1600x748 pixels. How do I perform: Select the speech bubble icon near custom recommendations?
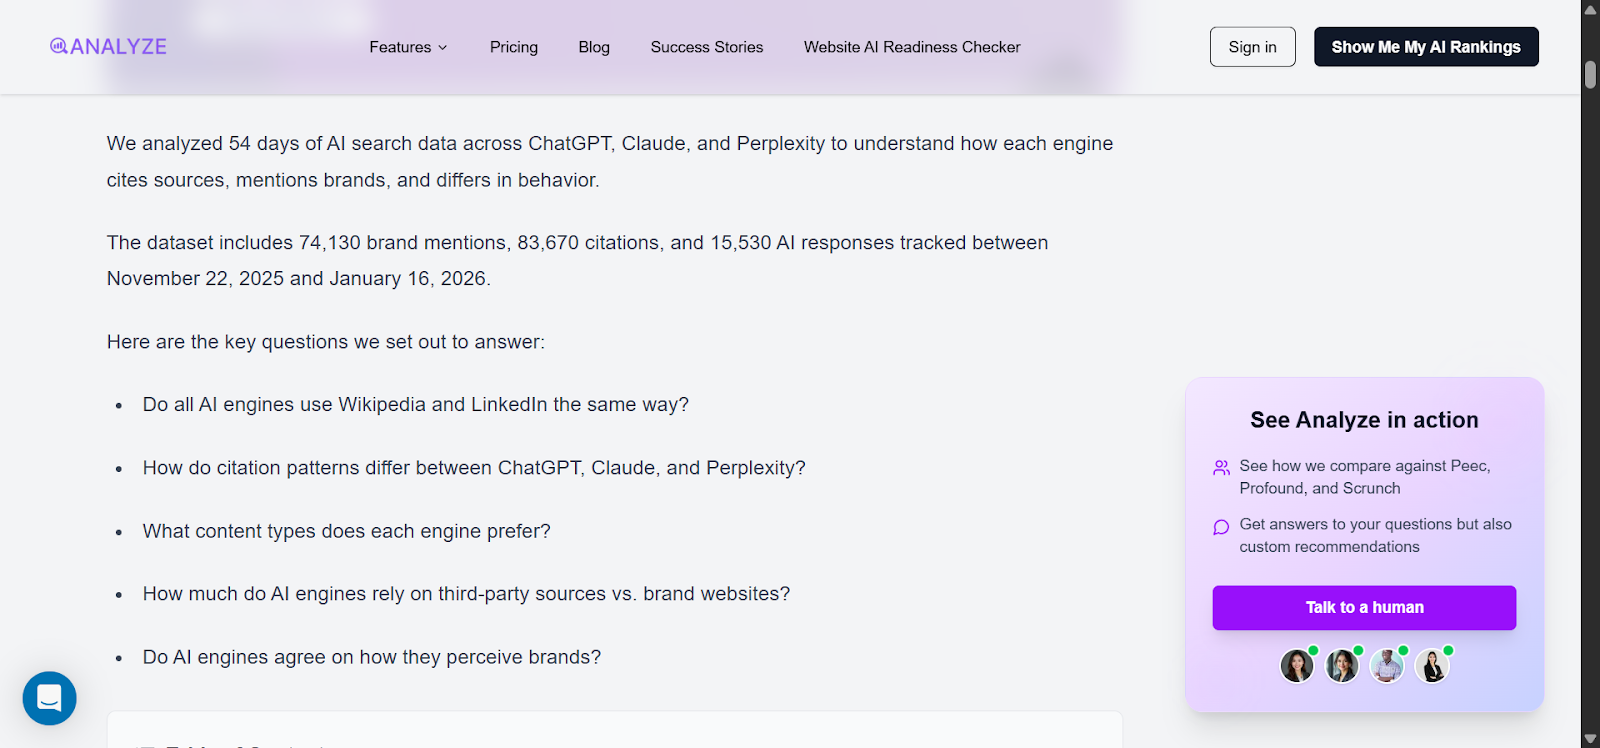[x=1221, y=526]
